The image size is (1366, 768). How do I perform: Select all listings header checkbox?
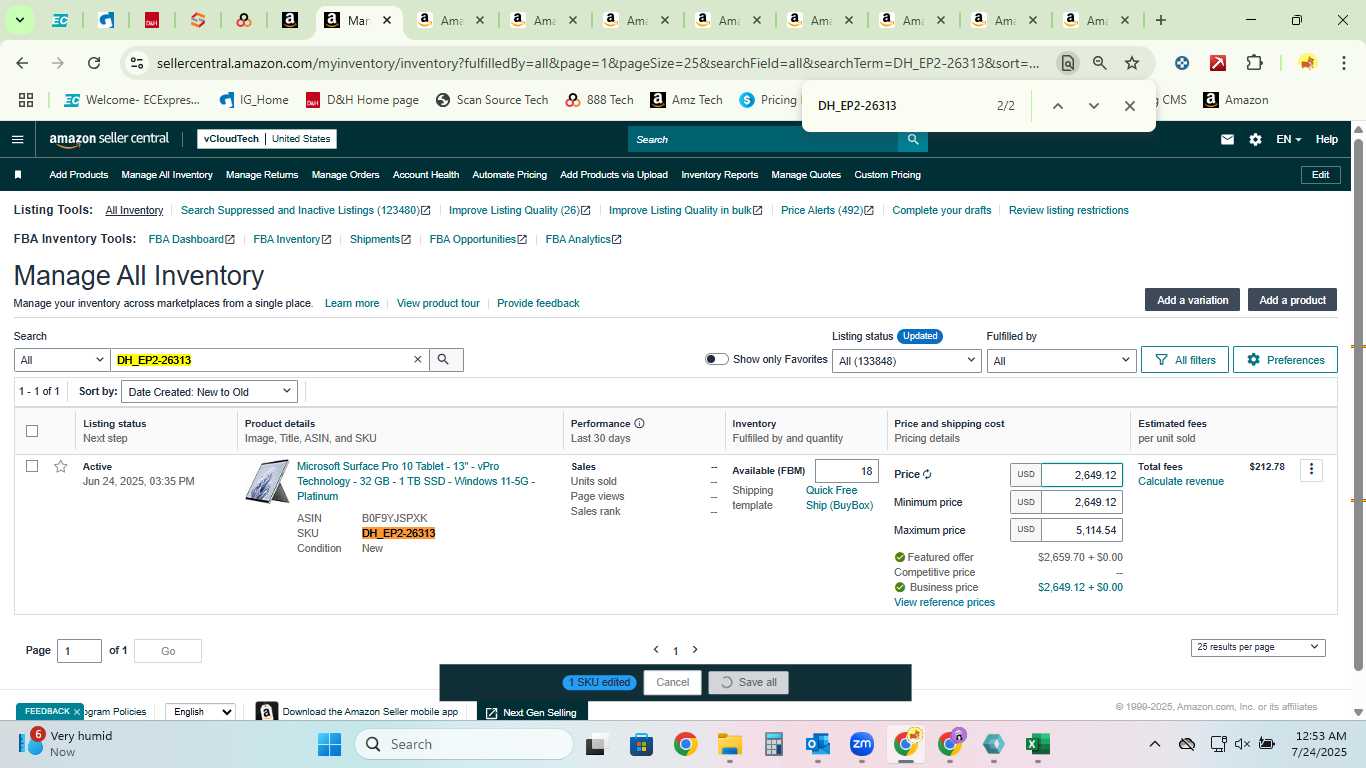click(x=32, y=431)
